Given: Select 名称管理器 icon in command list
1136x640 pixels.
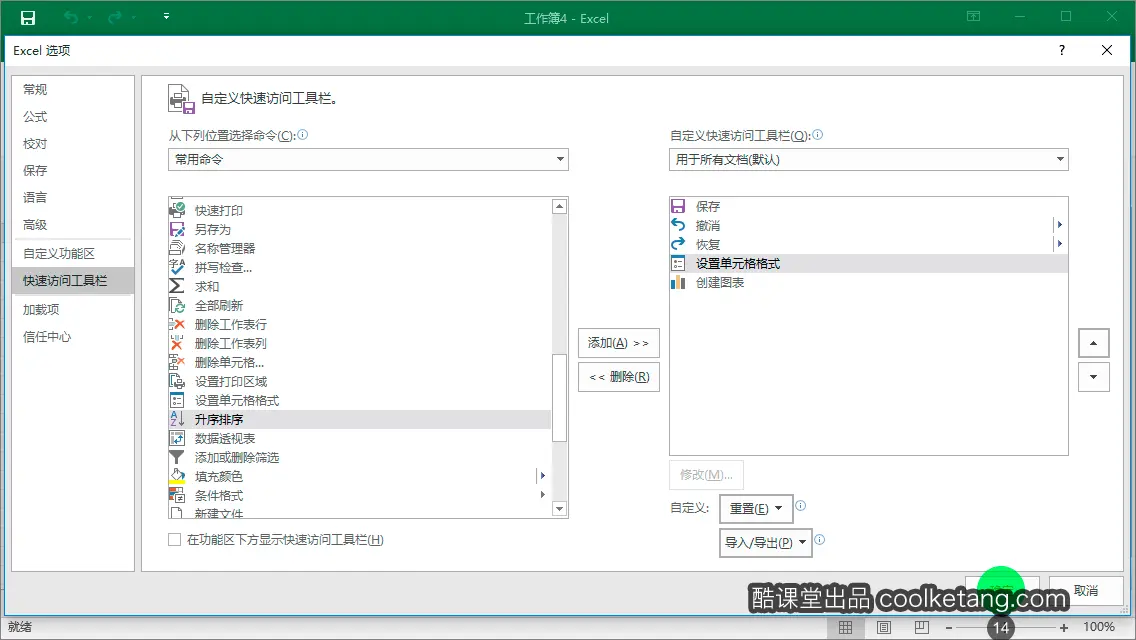Looking at the screenshot, I should (177, 248).
